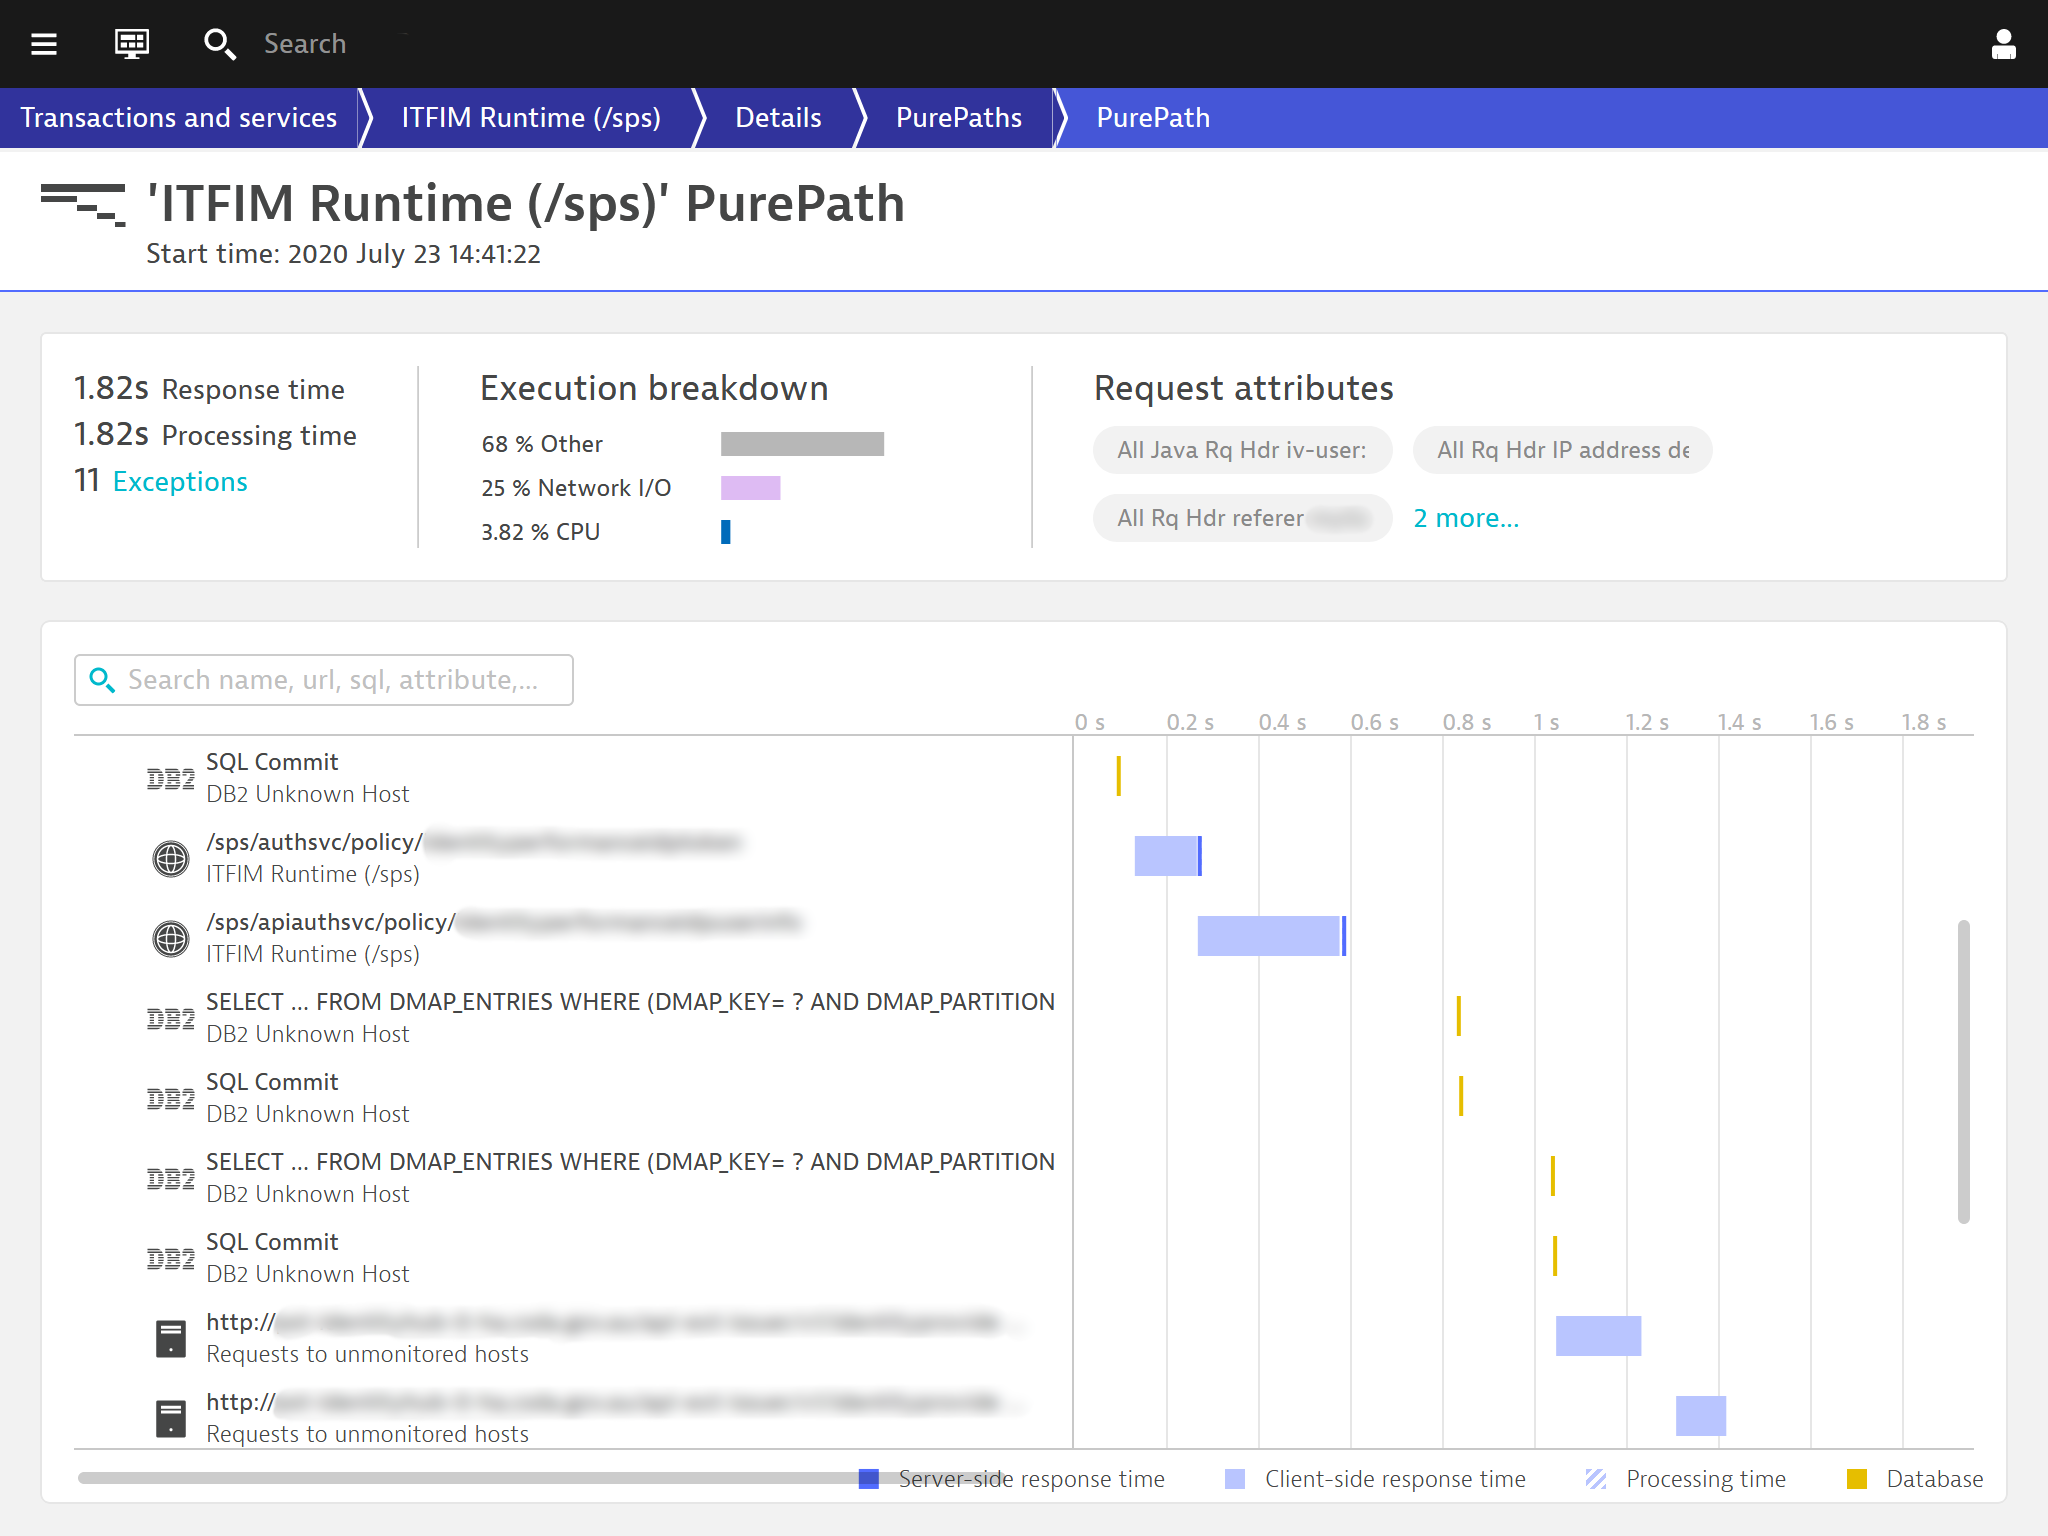The height and width of the screenshot is (1536, 2048).
Task: Click globe icon beside /sps/authsvc/policy/ row
Action: click(x=171, y=858)
